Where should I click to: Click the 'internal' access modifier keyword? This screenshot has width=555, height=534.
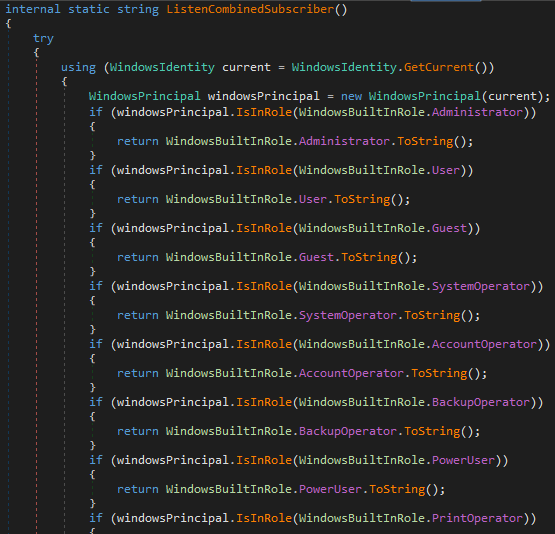(33, 9)
